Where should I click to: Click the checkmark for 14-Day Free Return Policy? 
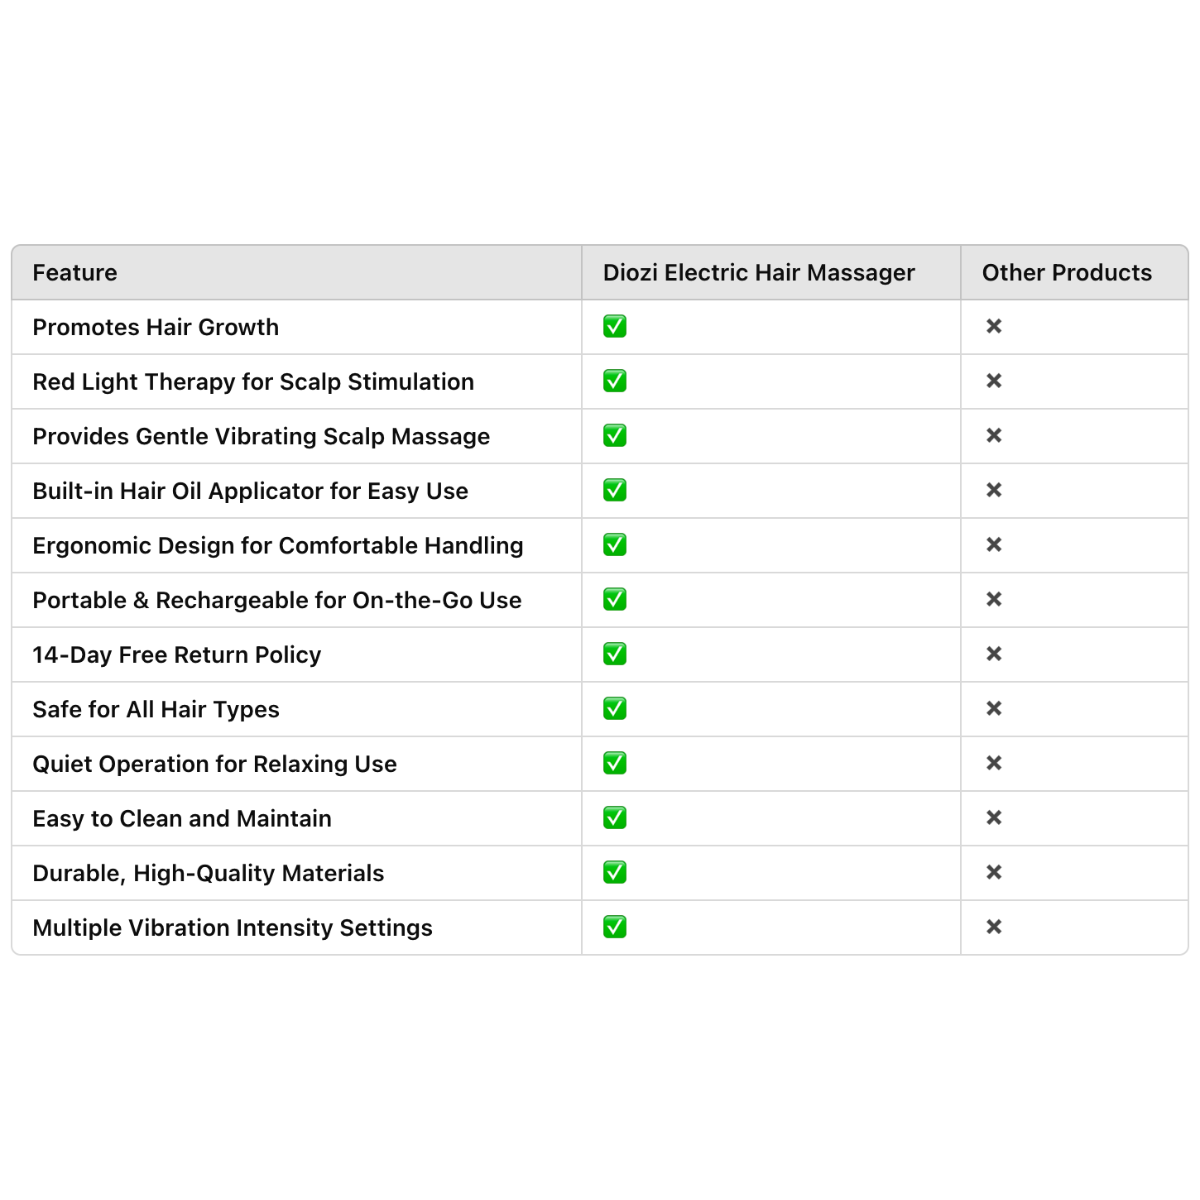[x=615, y=654]
